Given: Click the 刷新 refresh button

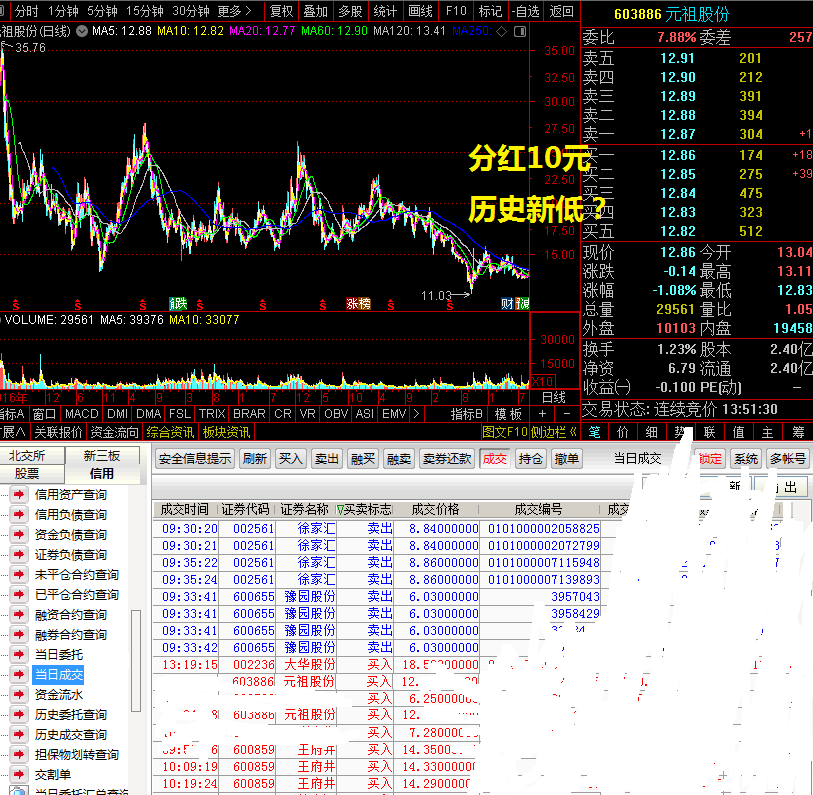Looking at the screenshot, I should tap(255, 458).
